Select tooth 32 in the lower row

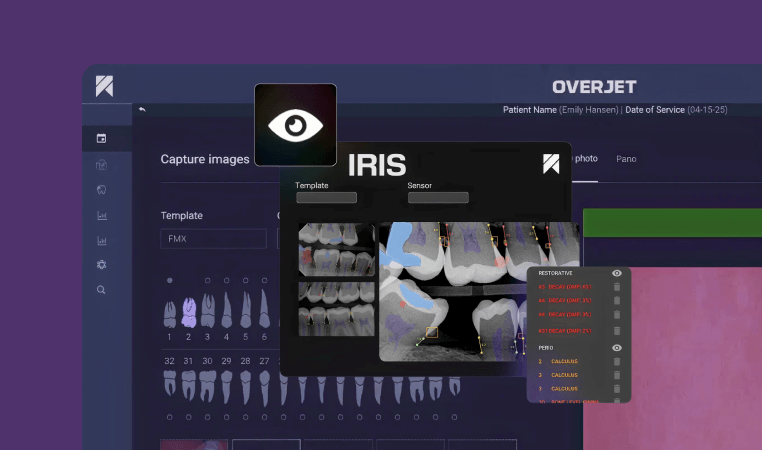(x=170, y=383)
